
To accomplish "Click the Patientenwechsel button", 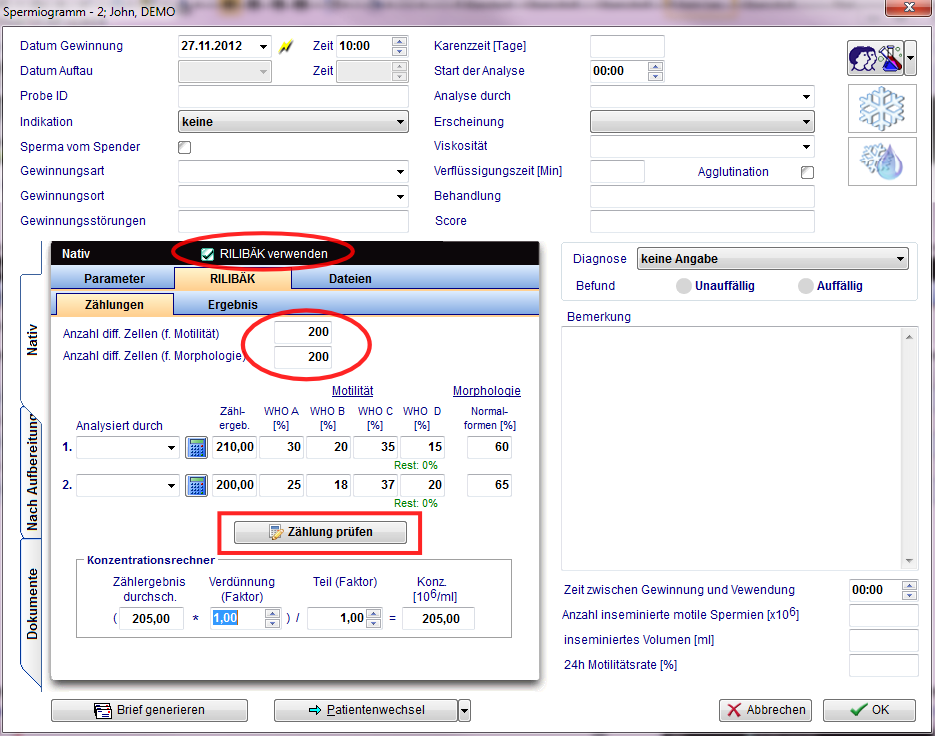I will pos(366,710).
